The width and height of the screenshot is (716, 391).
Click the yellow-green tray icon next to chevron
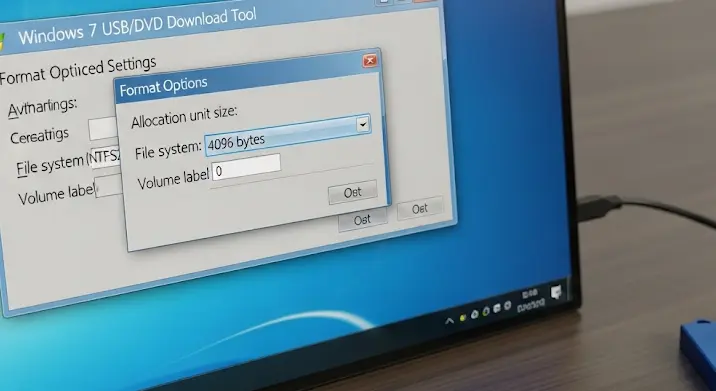(x=463, y=317)
